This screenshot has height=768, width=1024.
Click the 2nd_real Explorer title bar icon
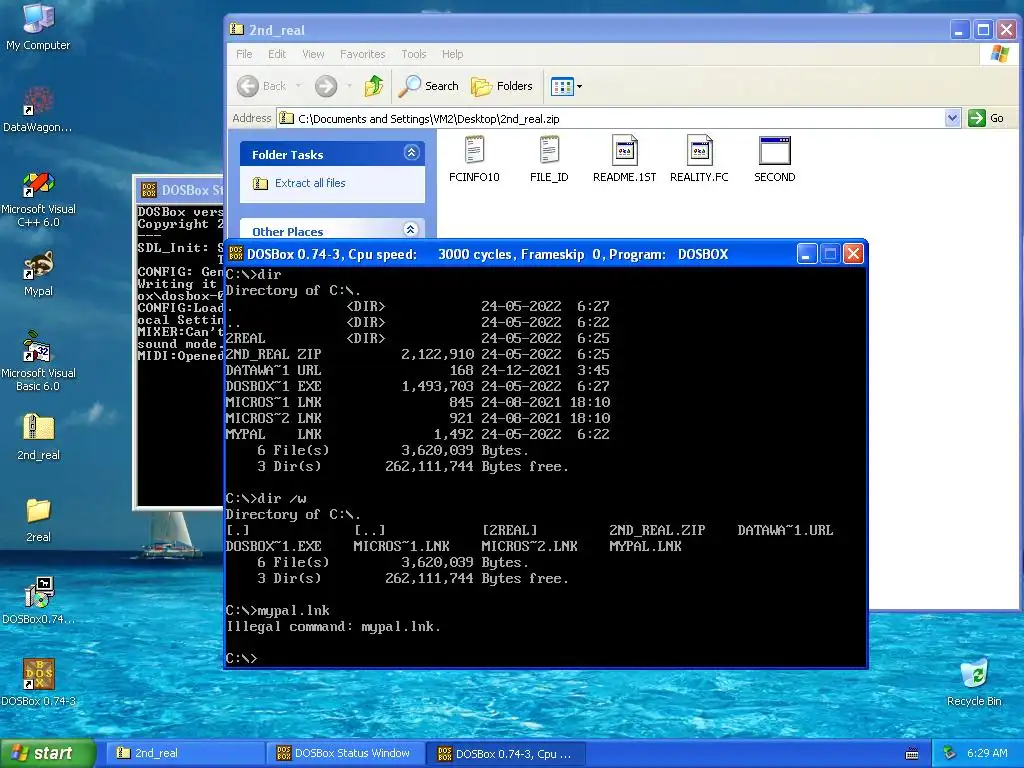coord(237,29)
